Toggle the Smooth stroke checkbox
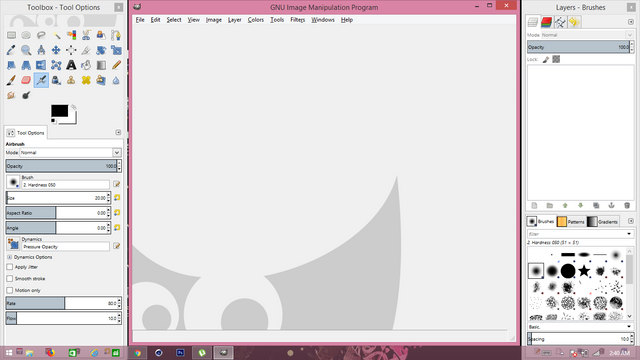The width and height of the screenshot is (640, 360). click(10, 278)
